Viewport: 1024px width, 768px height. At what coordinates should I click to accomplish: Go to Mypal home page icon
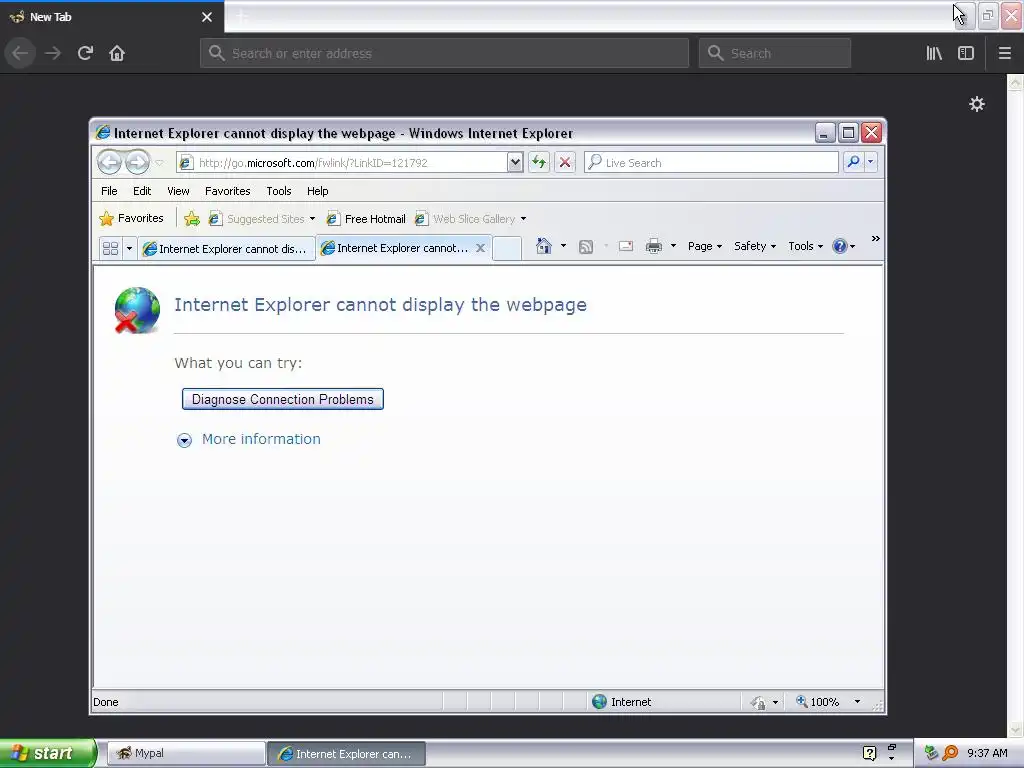tap(117, 53)
